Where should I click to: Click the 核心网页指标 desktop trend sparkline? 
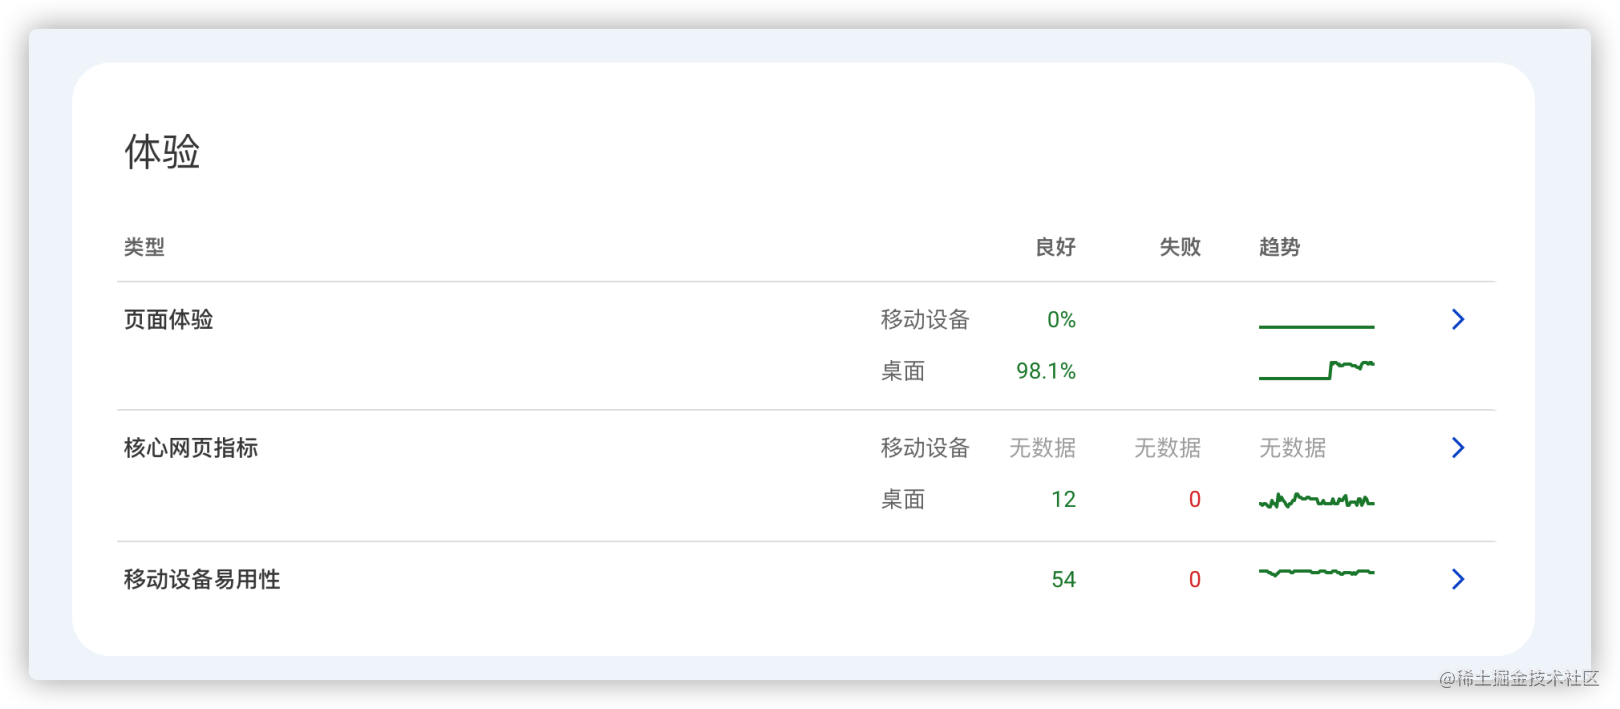coord(1316,500)
